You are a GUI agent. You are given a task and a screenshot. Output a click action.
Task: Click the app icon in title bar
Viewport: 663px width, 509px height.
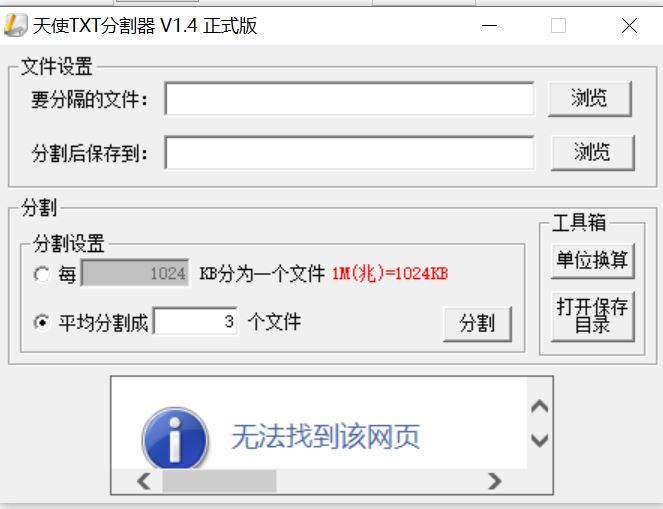point(16,25)
